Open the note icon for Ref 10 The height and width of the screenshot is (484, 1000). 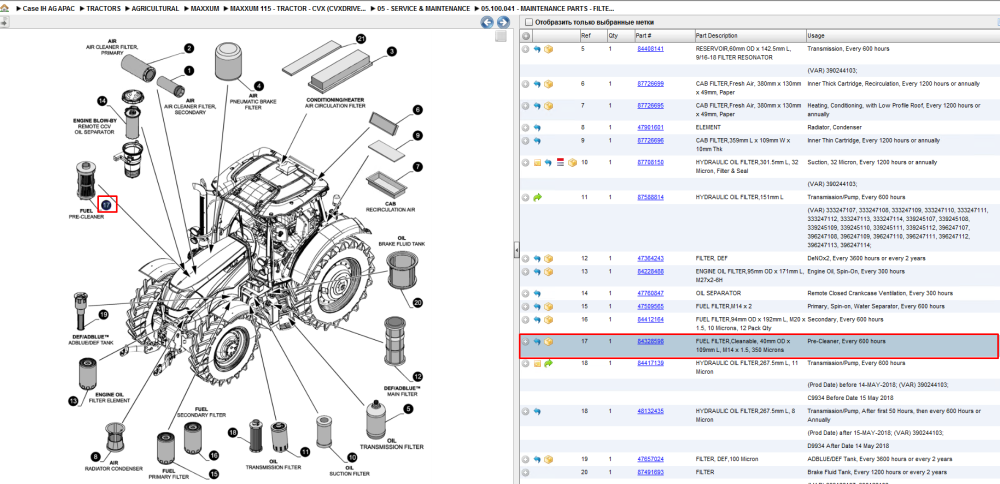(x=537, y=163)
